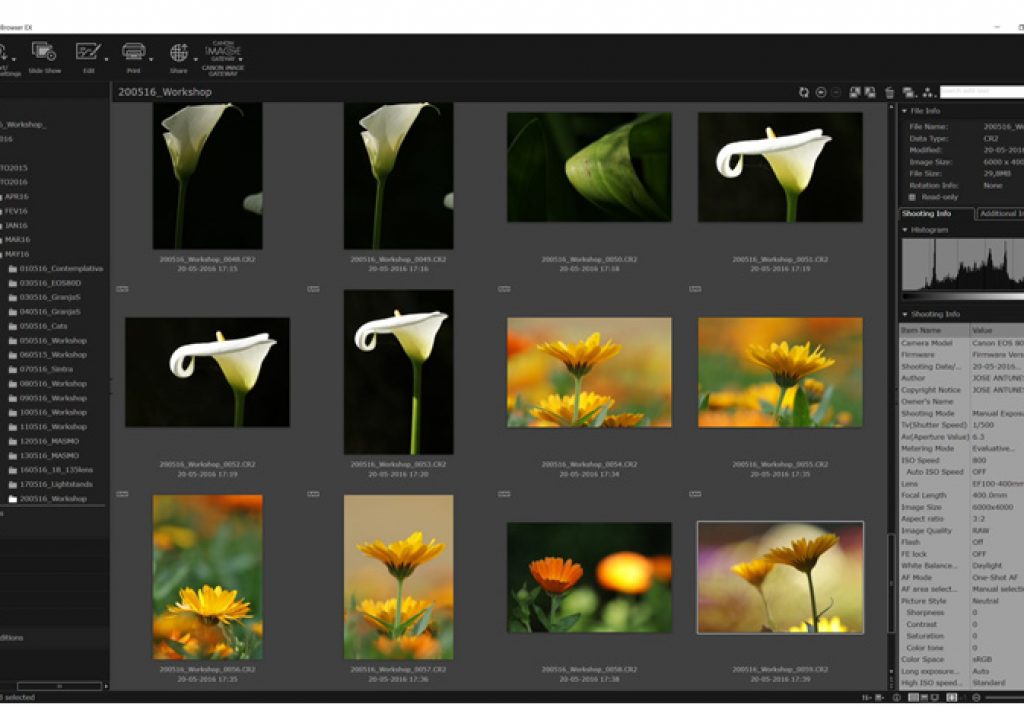Click the trash delete icon
Viewport: 1024px width, 720px height.
[889, 93]
